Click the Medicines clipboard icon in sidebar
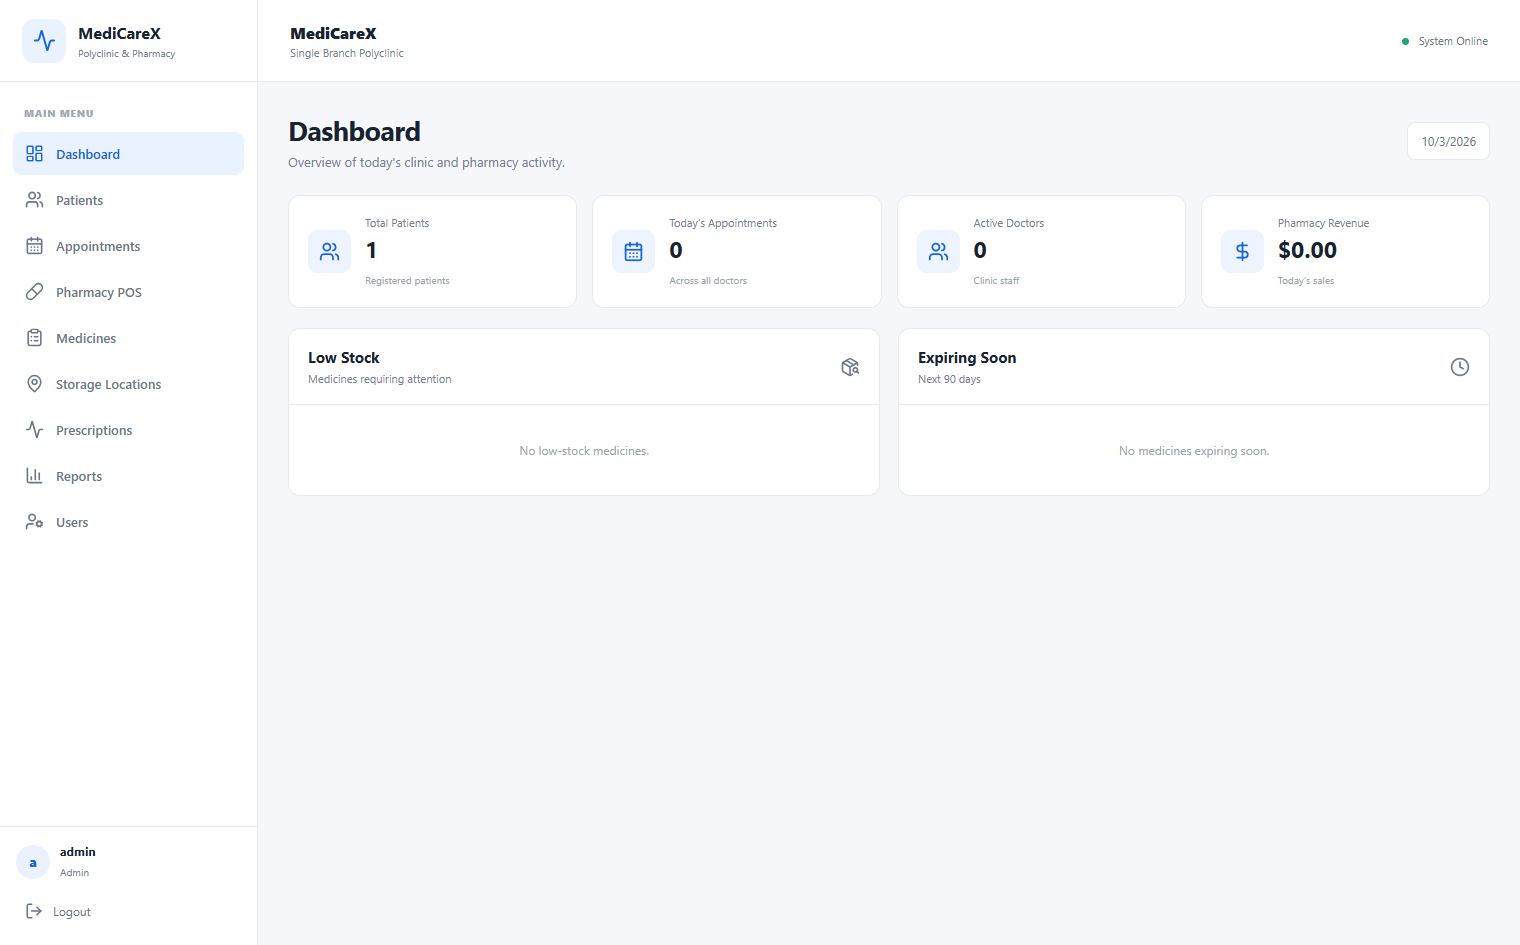Image resolution: width=1520 pixels, height=945 pixels. pyautogui.click(x=34, y=338)
